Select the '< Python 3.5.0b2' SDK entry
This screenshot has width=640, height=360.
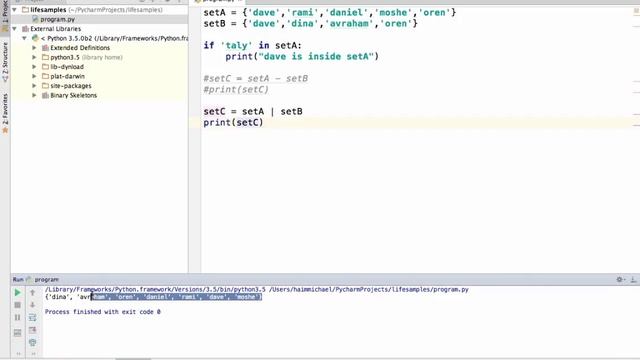(114, 38)
